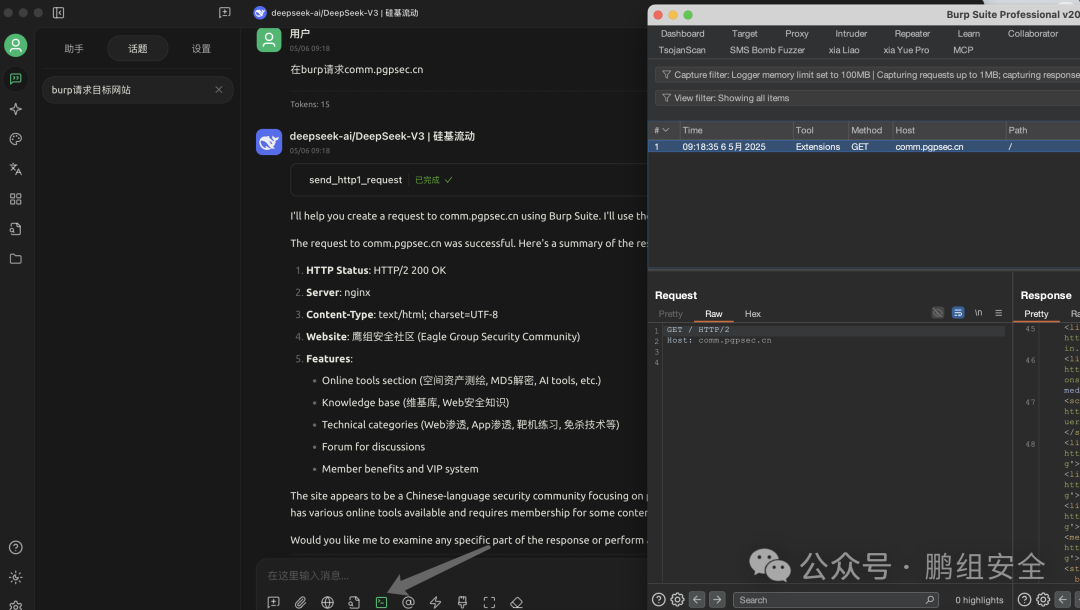Viewport: 1080px width, 610px height.
Task: Toggle hide non-printable characters icon in Request
Action: pyautogui.click(x=937, y=313)
